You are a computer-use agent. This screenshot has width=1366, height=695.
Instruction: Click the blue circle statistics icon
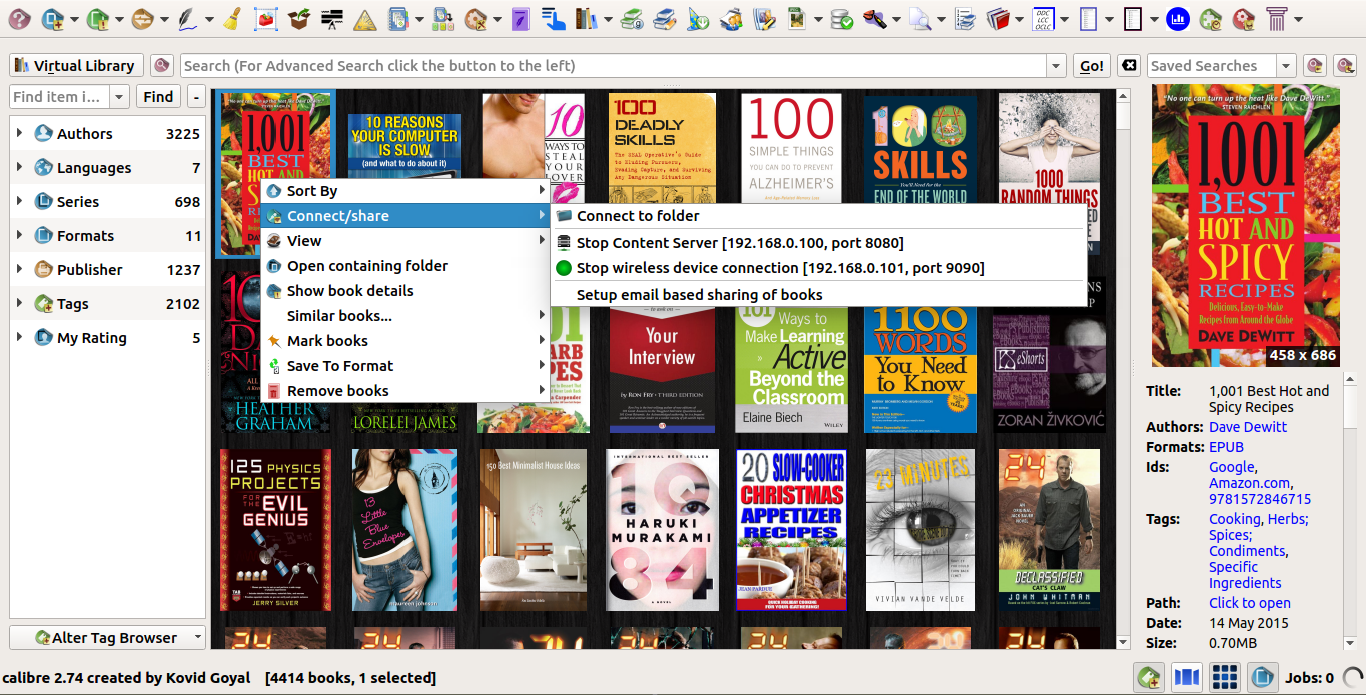[1177, 18]
